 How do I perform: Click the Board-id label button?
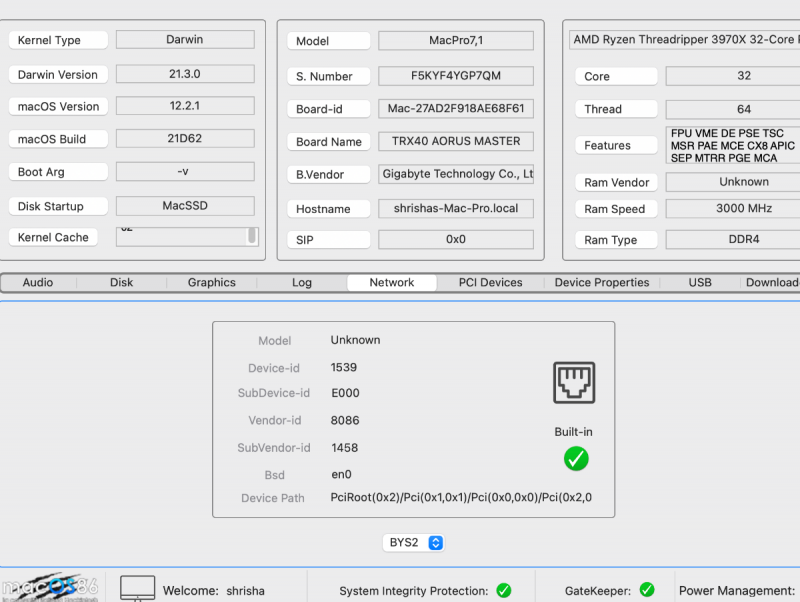point(329,109)
